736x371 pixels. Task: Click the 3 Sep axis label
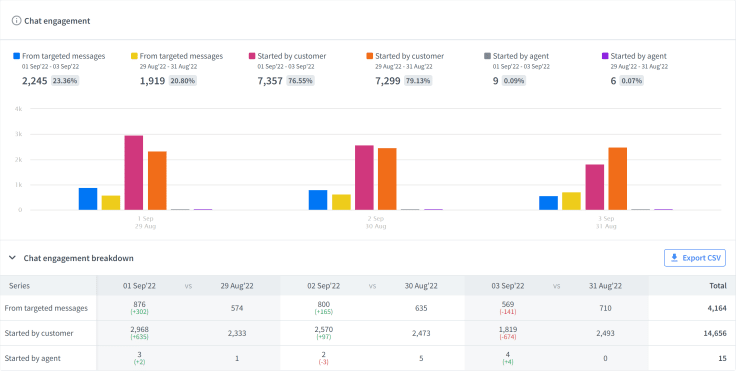(606, 218)
